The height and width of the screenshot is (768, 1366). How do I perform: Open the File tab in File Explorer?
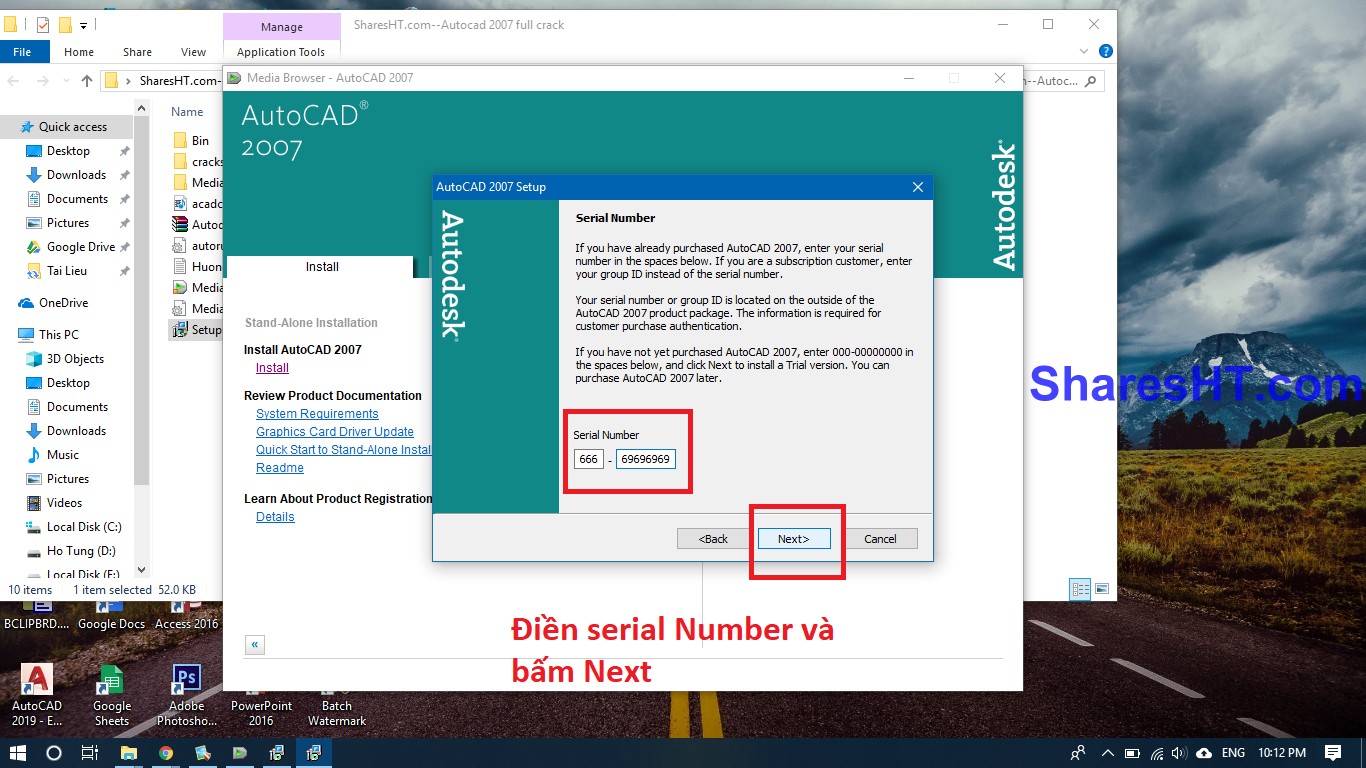pyautogui.click(x=22, y=52)
